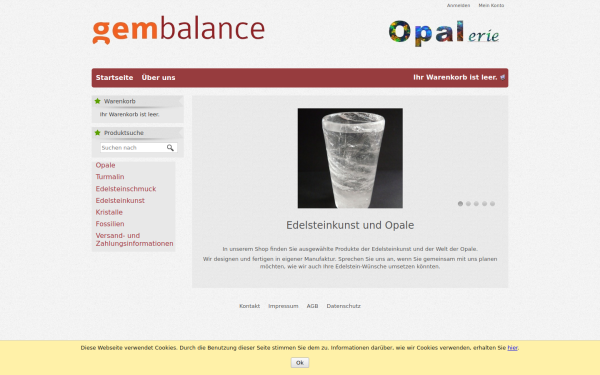The width and height of the screenshot is (600, 375).
Task: Open the Fossilien category
Action: tap(110, 224)
